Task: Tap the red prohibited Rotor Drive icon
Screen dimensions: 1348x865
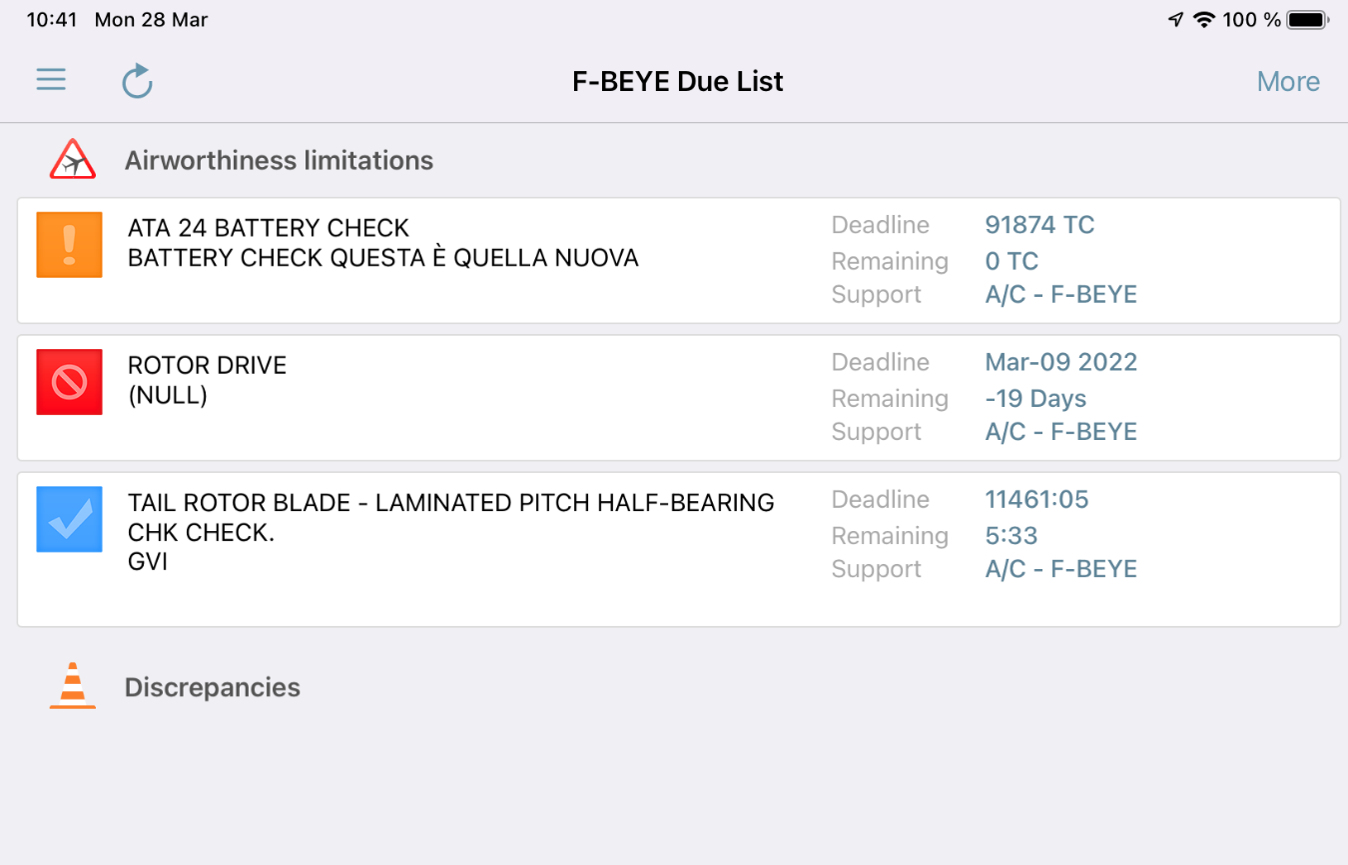Action: click(x=69, y=381)
